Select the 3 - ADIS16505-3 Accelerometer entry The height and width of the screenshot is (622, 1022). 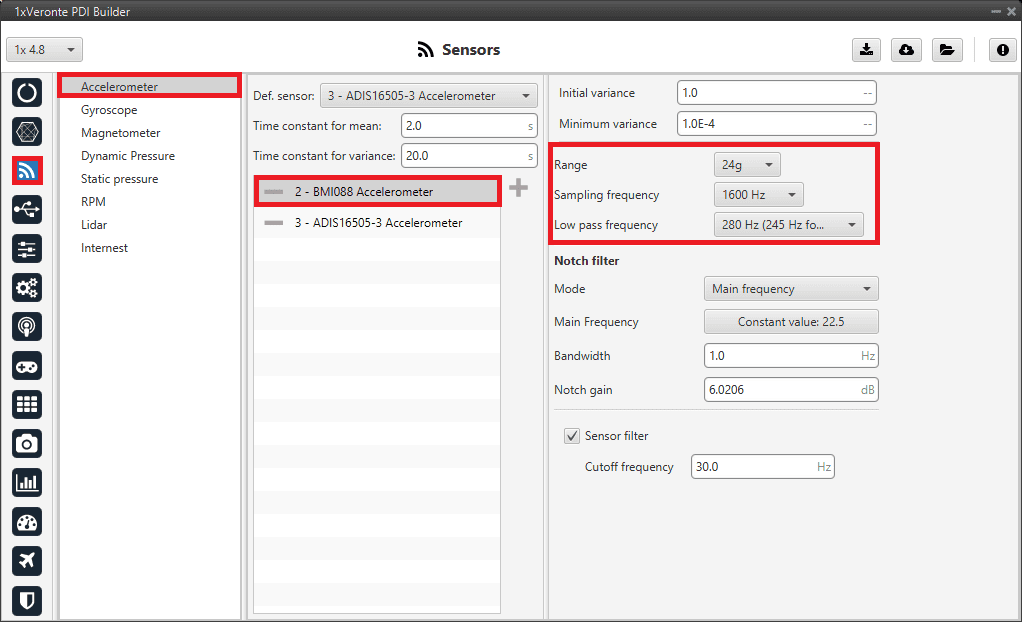pos(378,223)
